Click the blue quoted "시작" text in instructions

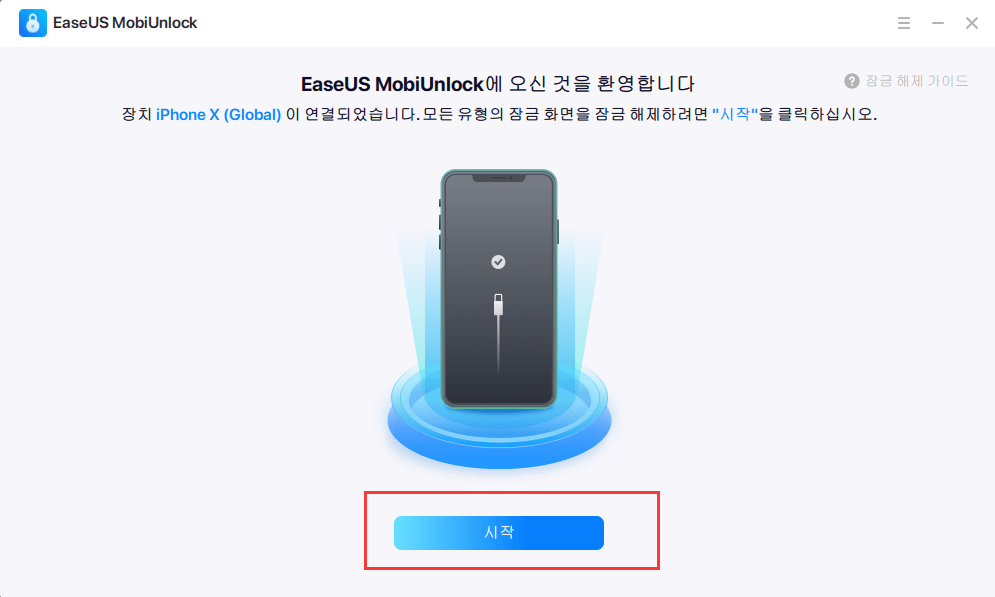(735, 114)
